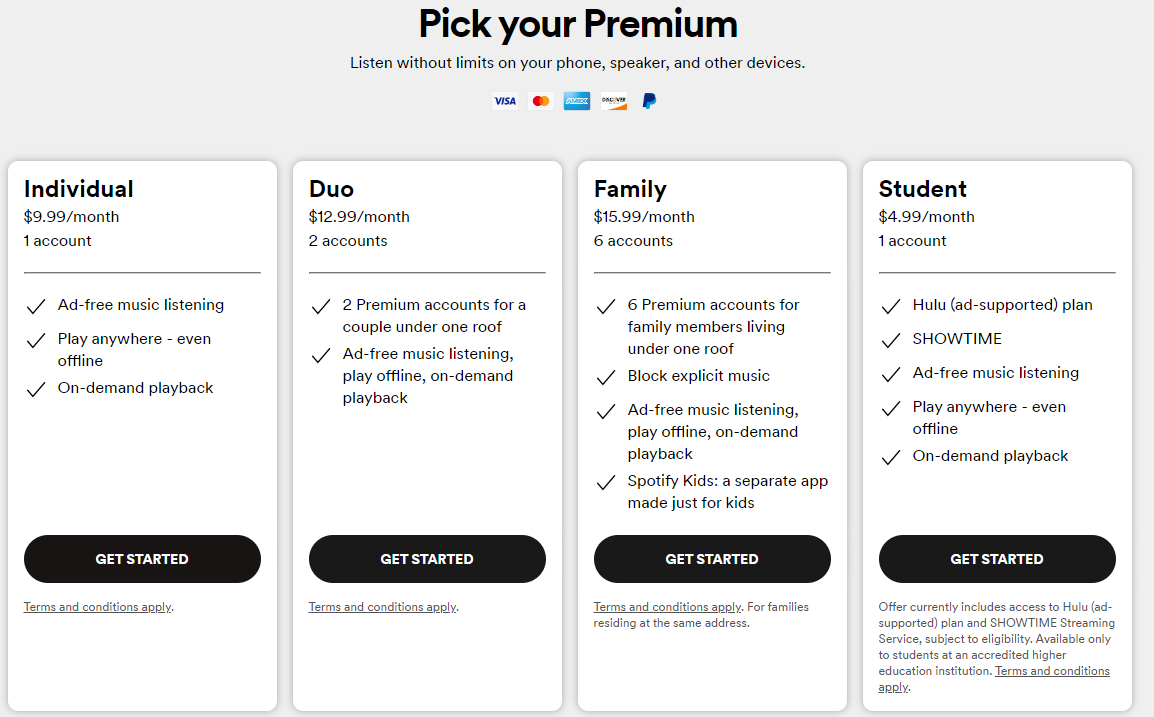Click checkmark next to Spotify Kids feature

606,482
